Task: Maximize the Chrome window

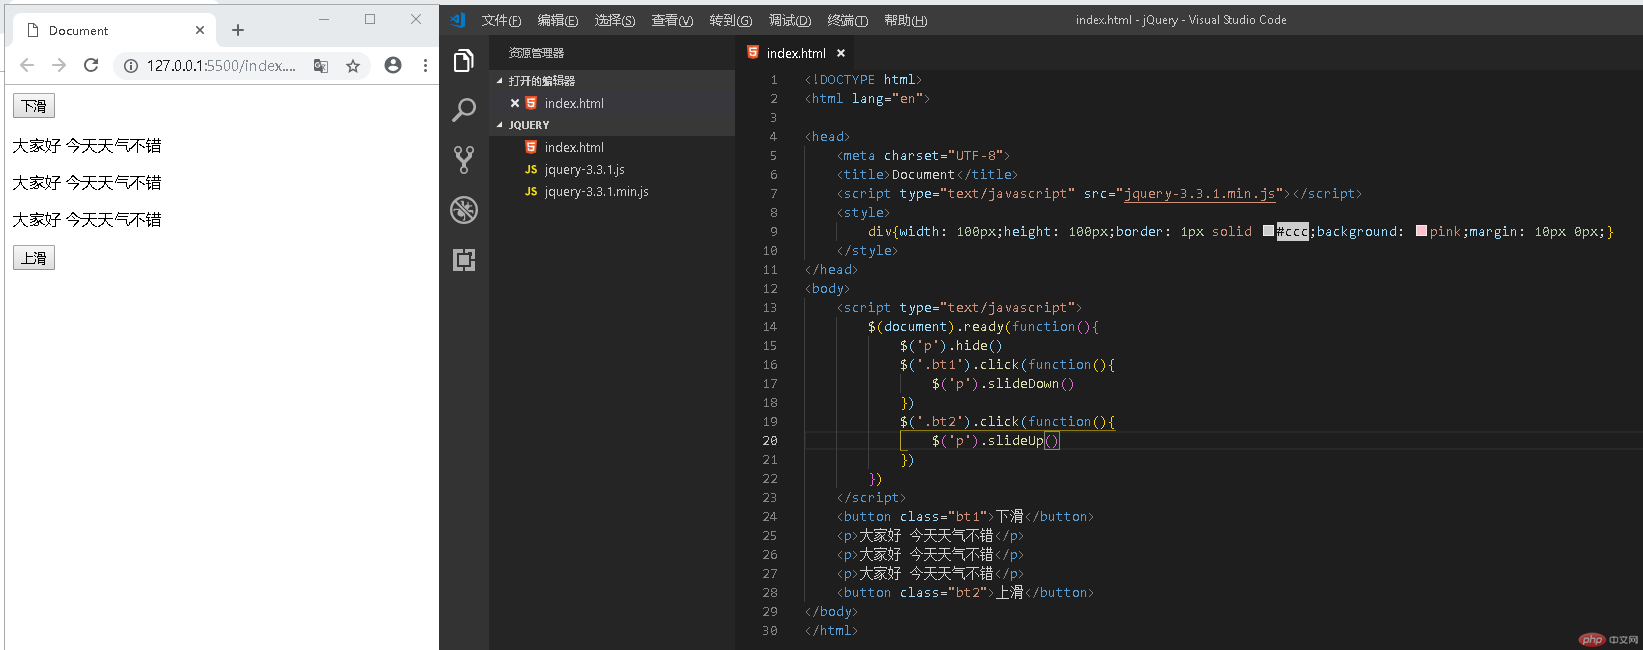Action: [370, 19]
